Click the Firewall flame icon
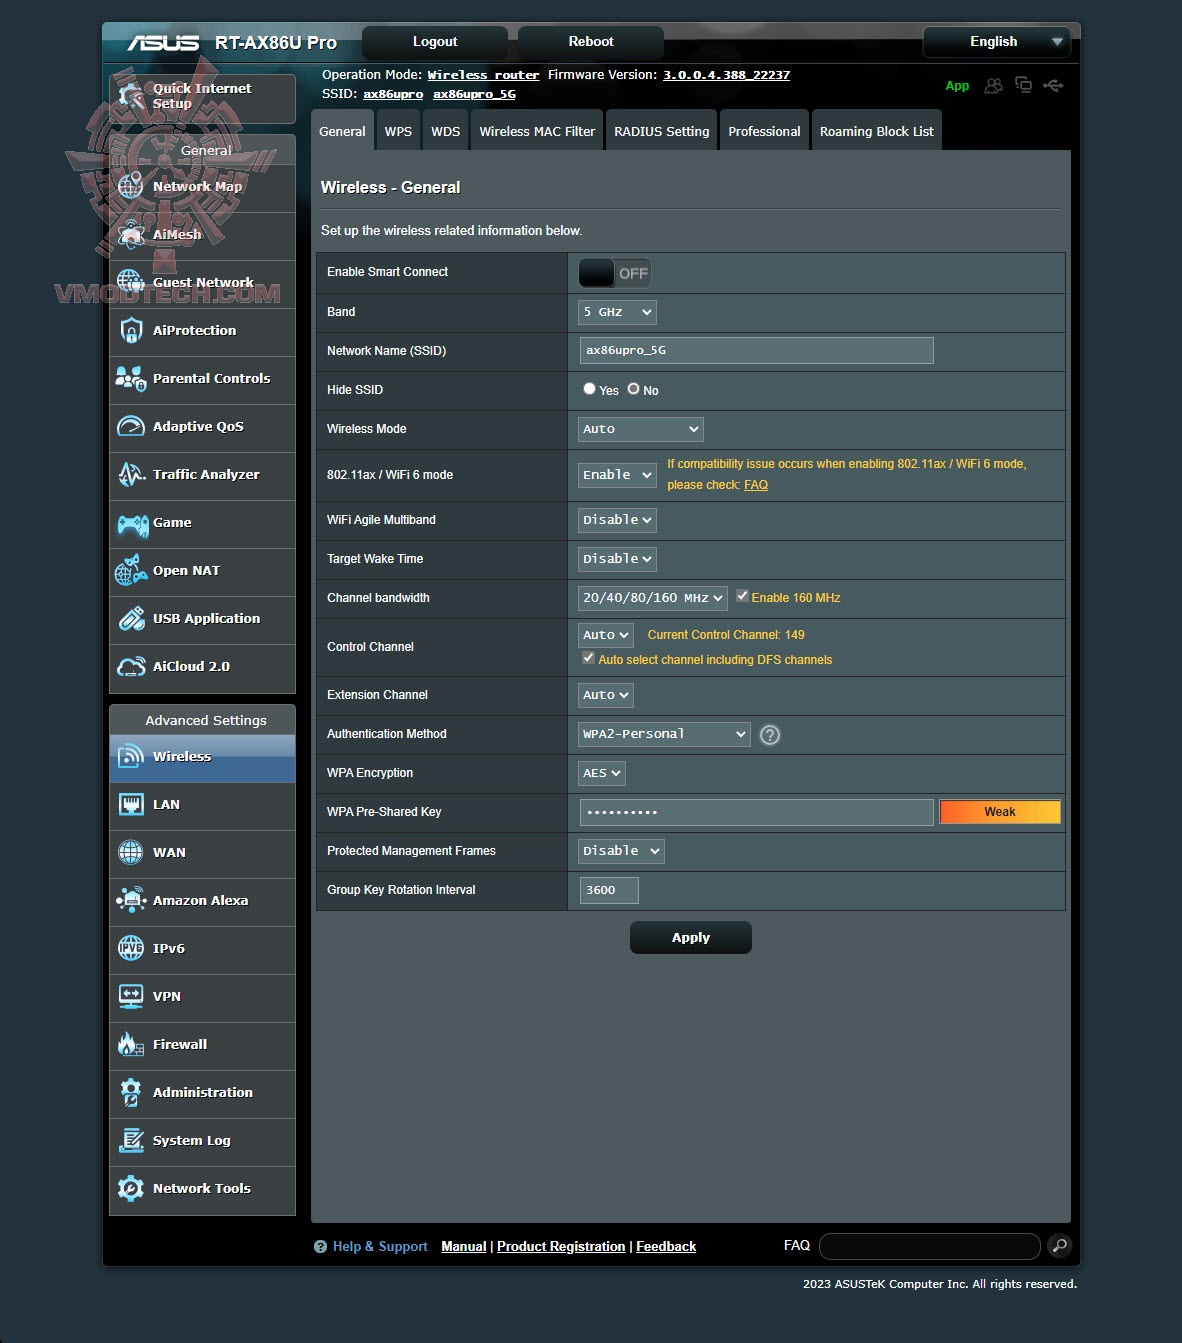 tap(131, 1045)
